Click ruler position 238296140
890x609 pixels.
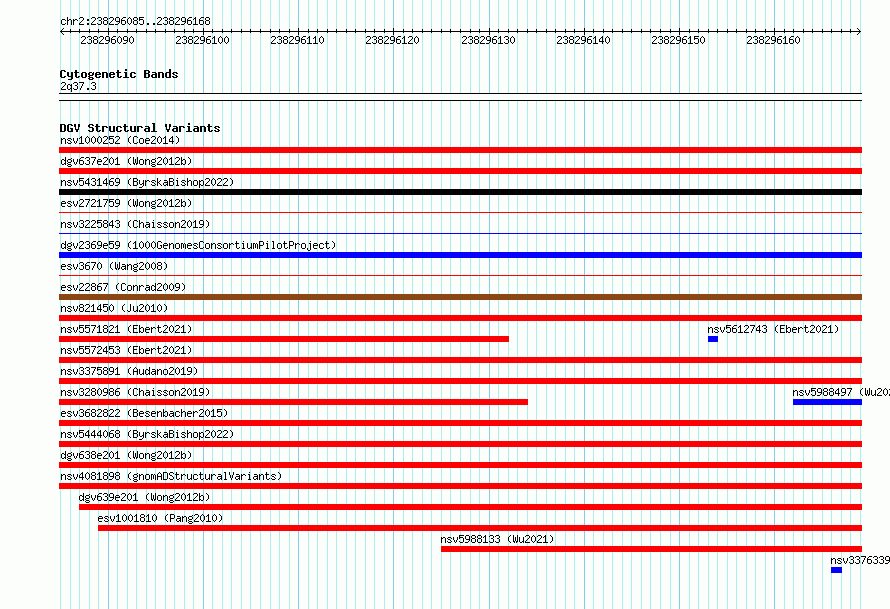(583, 40)
